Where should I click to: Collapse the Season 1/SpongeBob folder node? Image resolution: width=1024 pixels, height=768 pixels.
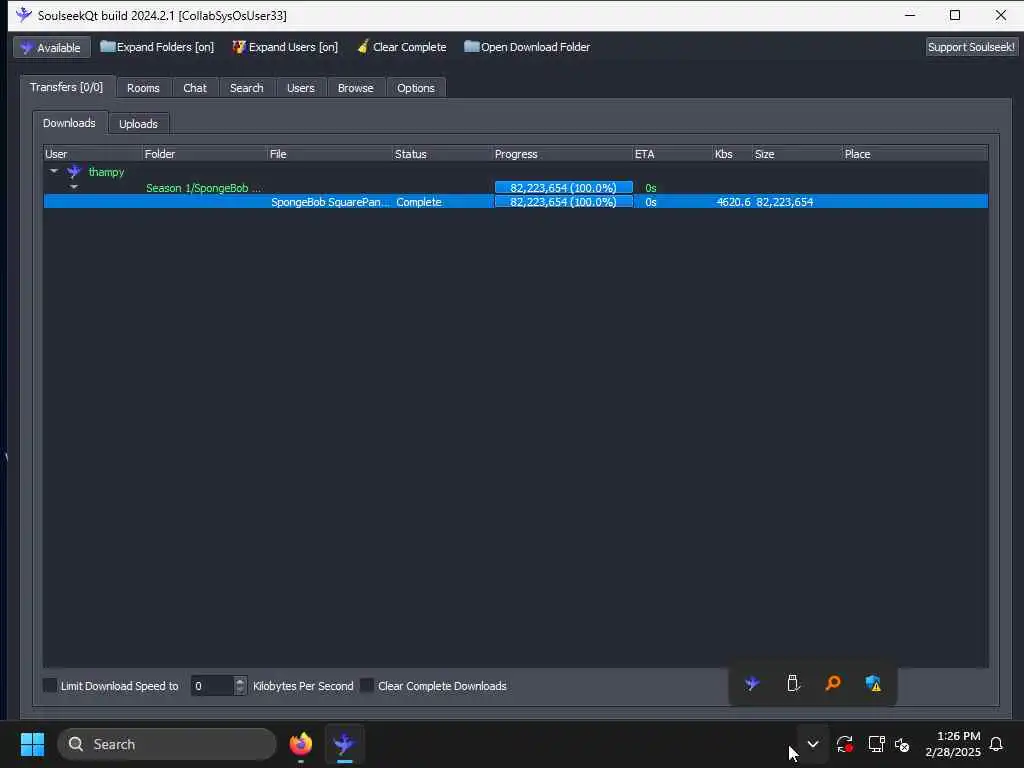[x=74, y=187]
